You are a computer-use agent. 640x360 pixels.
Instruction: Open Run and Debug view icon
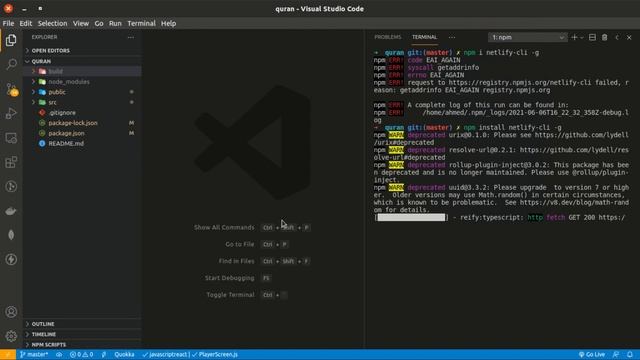[11, 113]
